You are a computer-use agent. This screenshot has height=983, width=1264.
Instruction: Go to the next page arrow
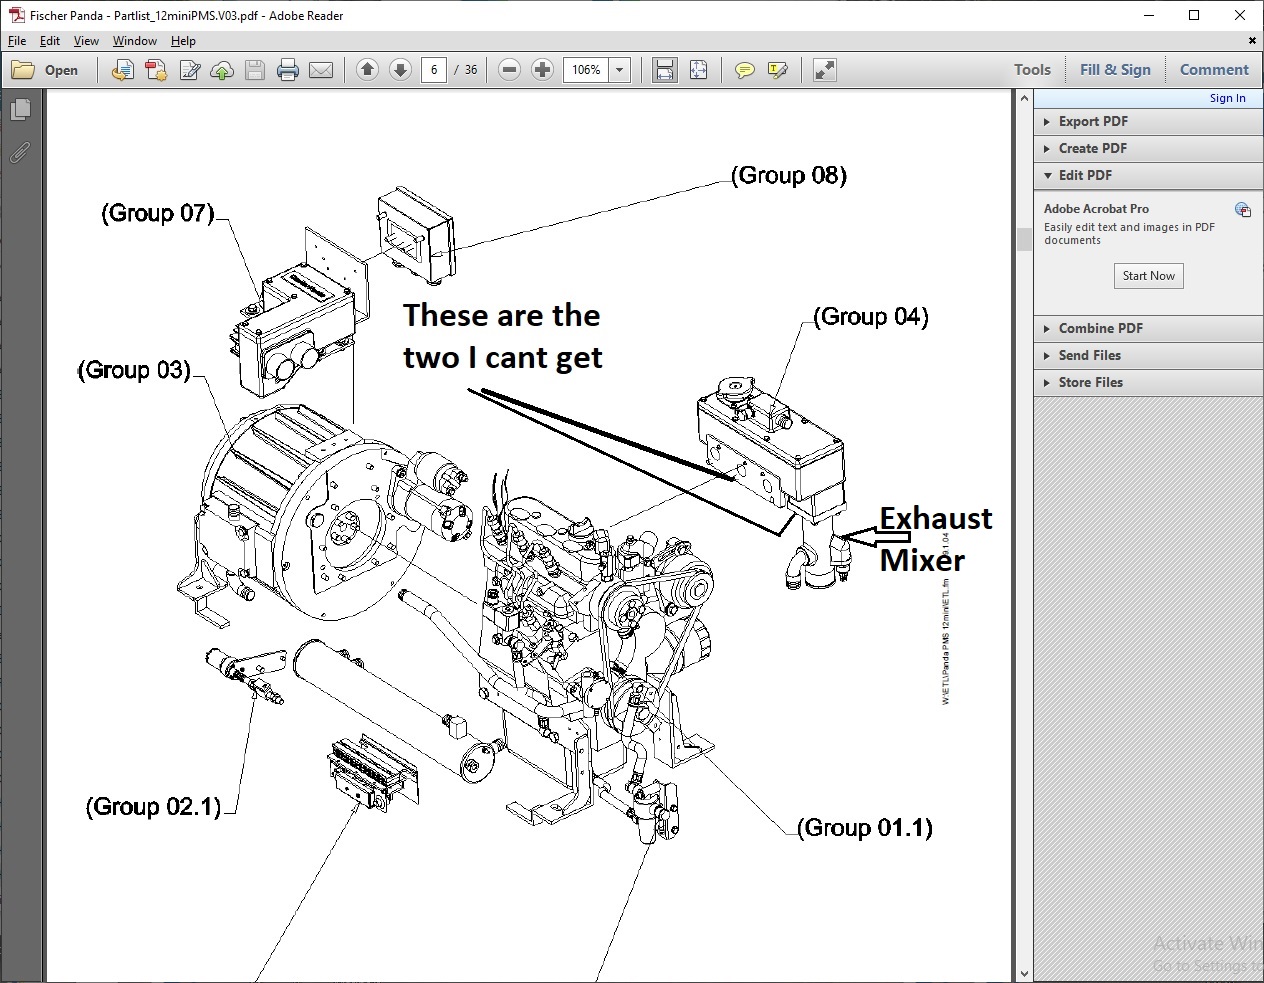coord(400,70)
